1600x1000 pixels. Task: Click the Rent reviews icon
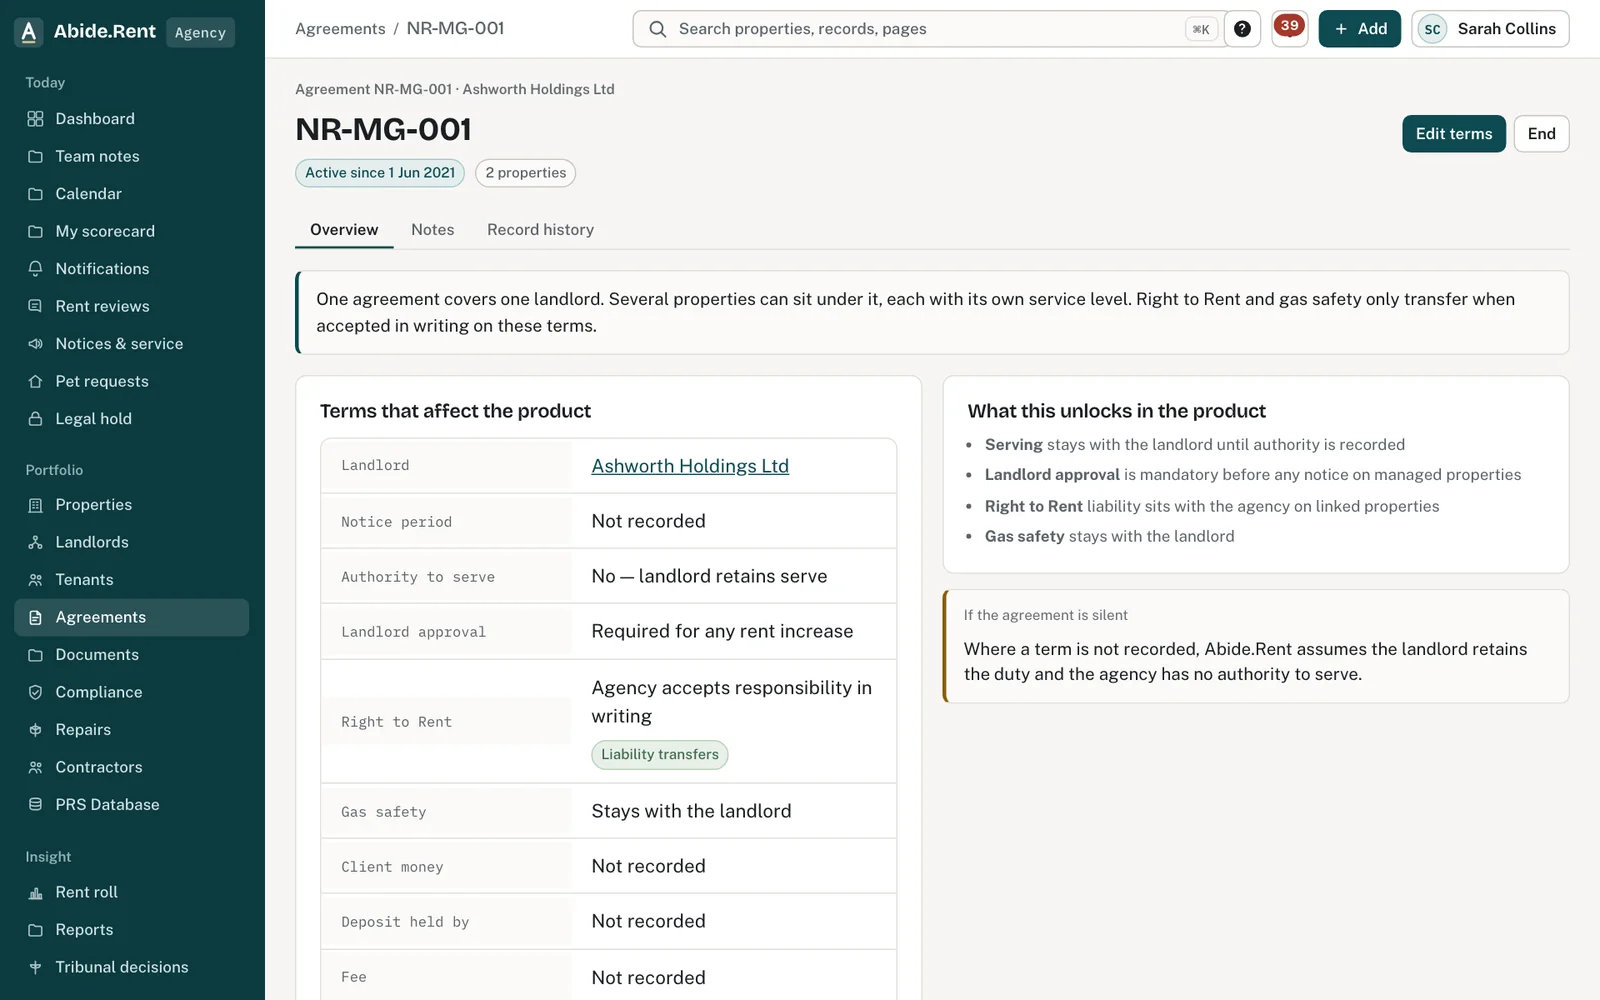point(35,307)
